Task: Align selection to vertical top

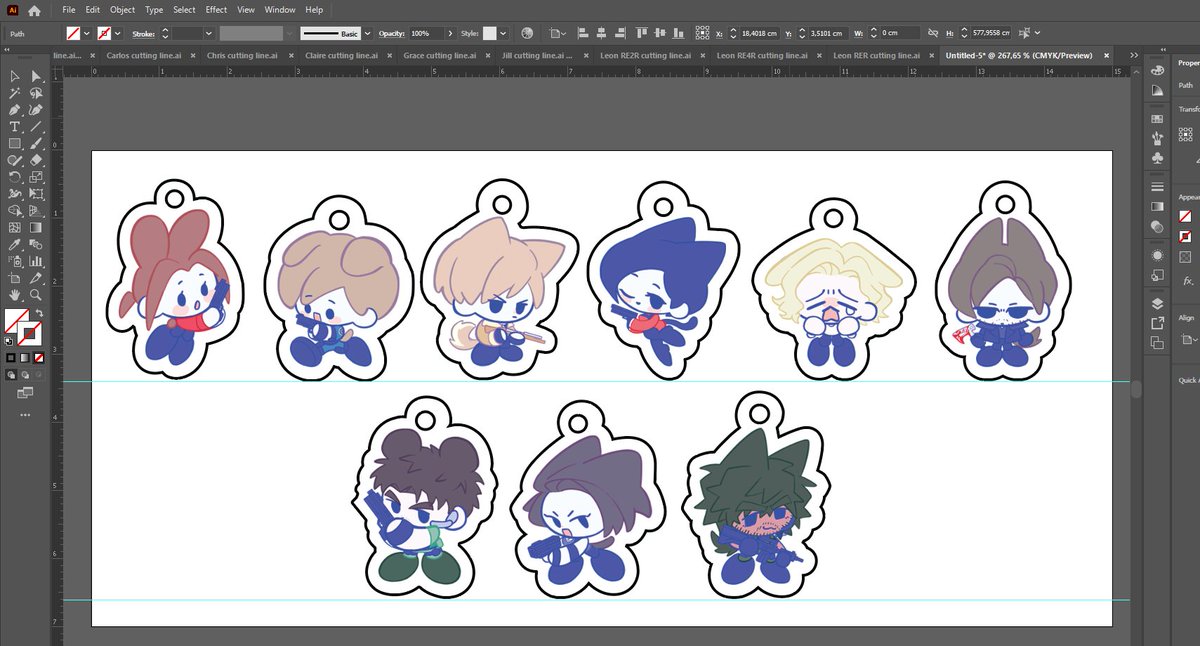Action: click(x=642, y=33)
